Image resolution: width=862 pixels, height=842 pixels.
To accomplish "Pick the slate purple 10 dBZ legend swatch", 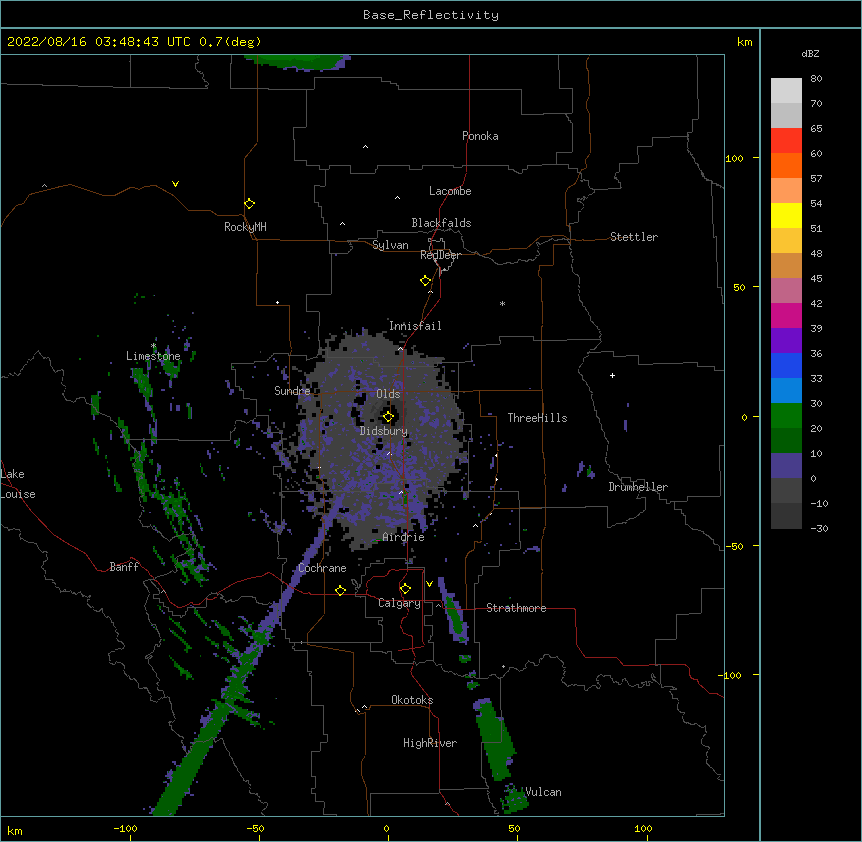I will tap(786, 466).
